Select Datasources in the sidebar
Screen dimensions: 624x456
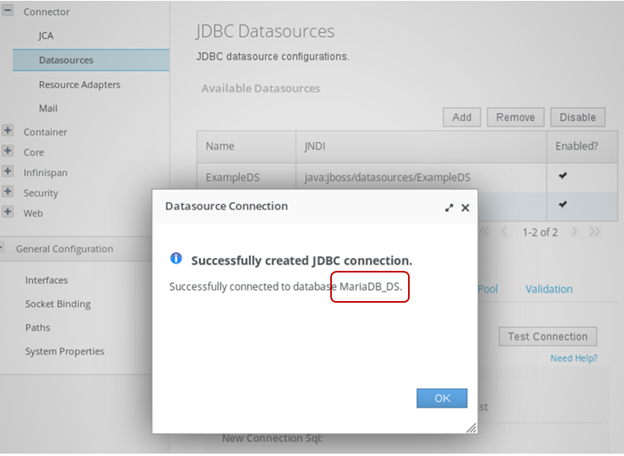pos(66,60)
